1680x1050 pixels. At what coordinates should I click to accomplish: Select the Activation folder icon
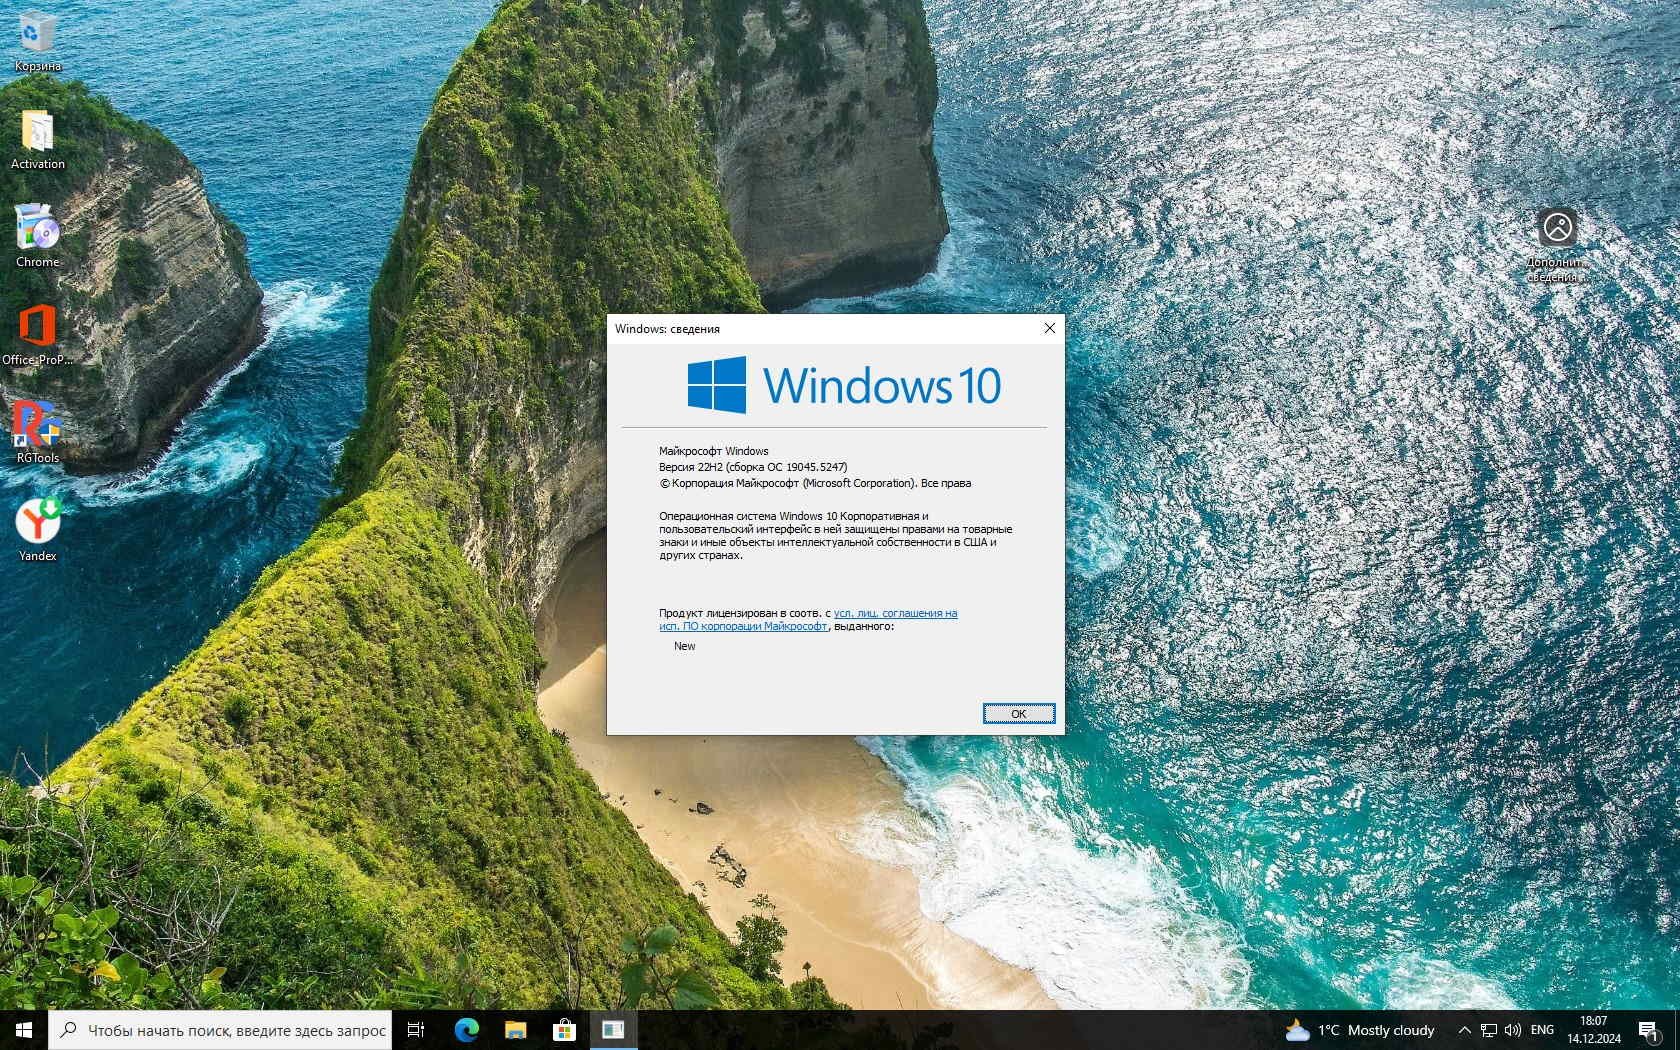(x=37, y=133)
